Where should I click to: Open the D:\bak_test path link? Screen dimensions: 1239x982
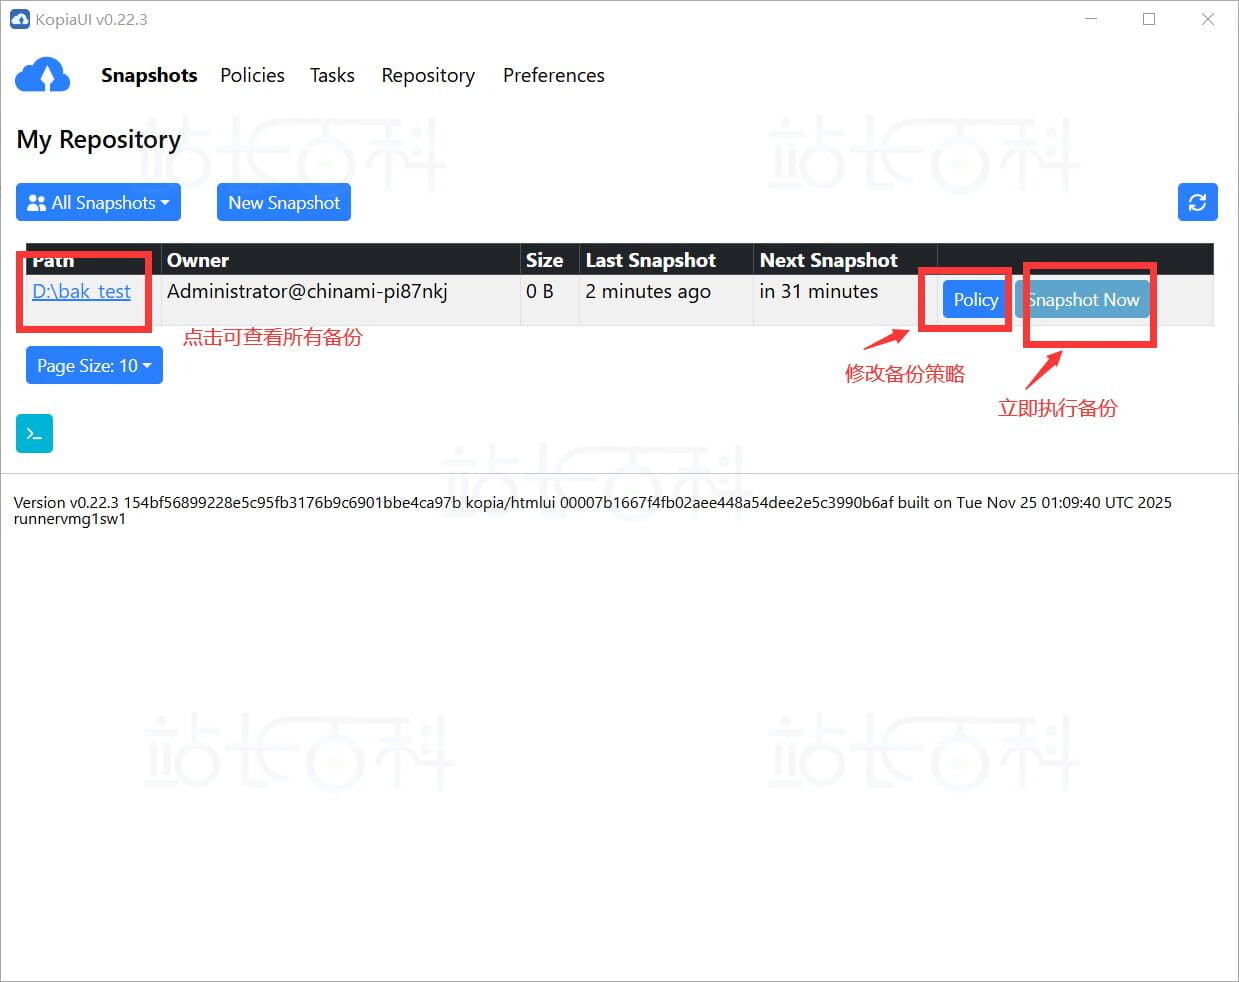(x=81, y=291)
